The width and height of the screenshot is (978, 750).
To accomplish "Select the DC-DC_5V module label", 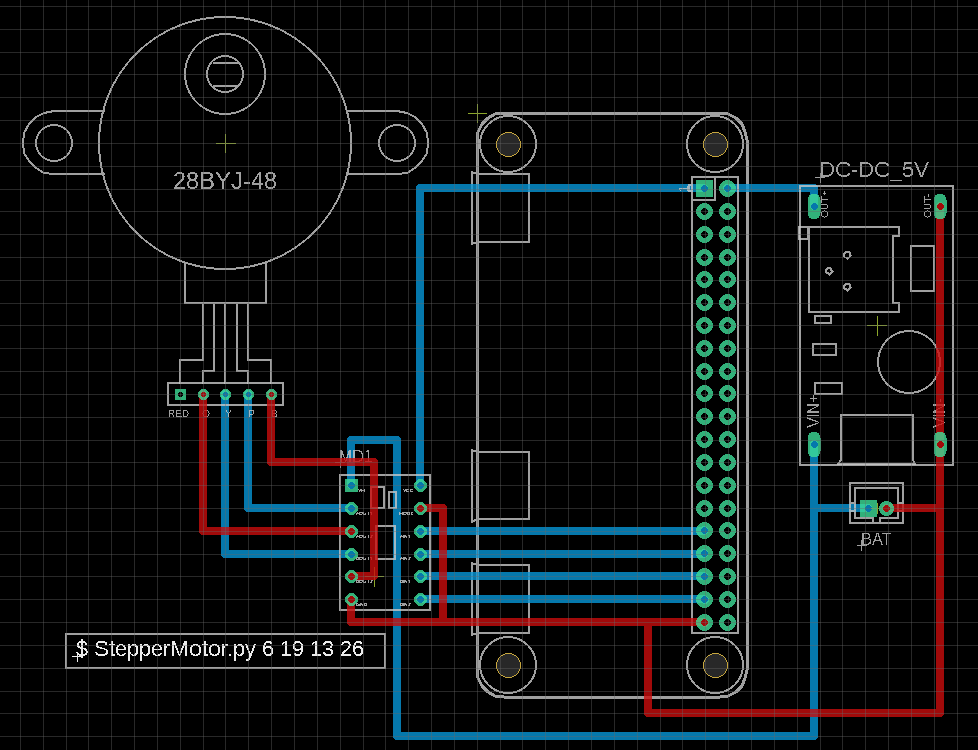I will [874, 170].
